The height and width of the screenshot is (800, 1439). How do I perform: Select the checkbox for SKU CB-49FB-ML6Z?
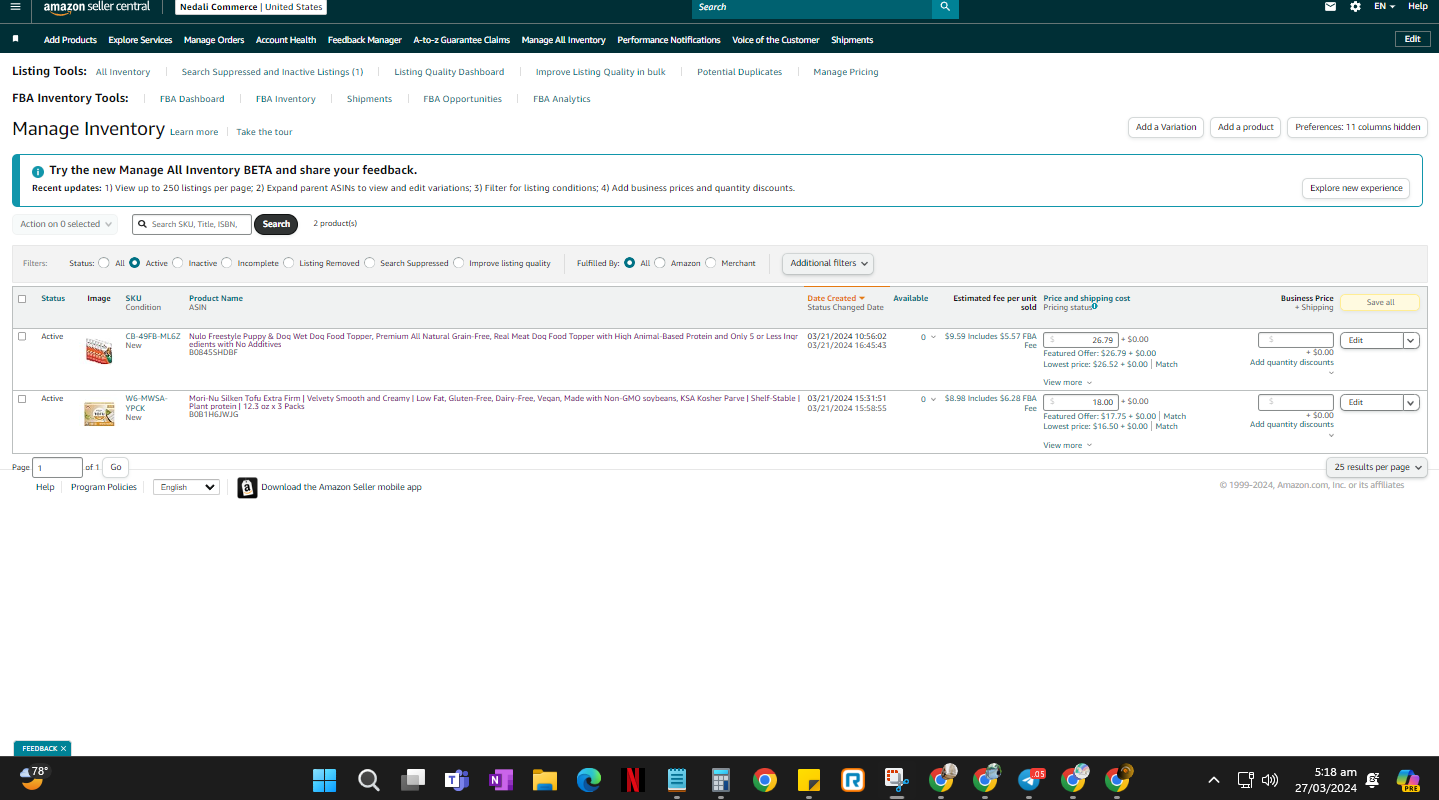[22, 336]
